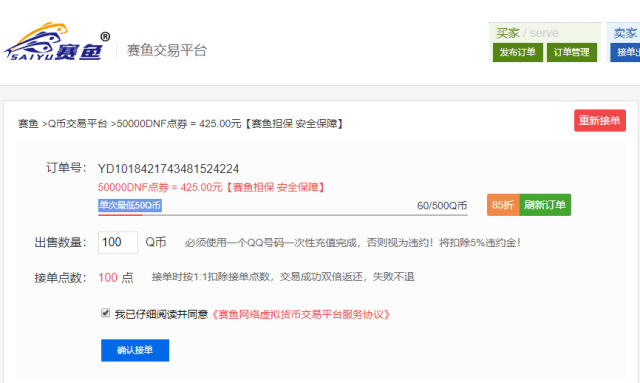Click the green 刷新订单 button
This screenshot has height=383, width=640.
(x=545, y=205)
